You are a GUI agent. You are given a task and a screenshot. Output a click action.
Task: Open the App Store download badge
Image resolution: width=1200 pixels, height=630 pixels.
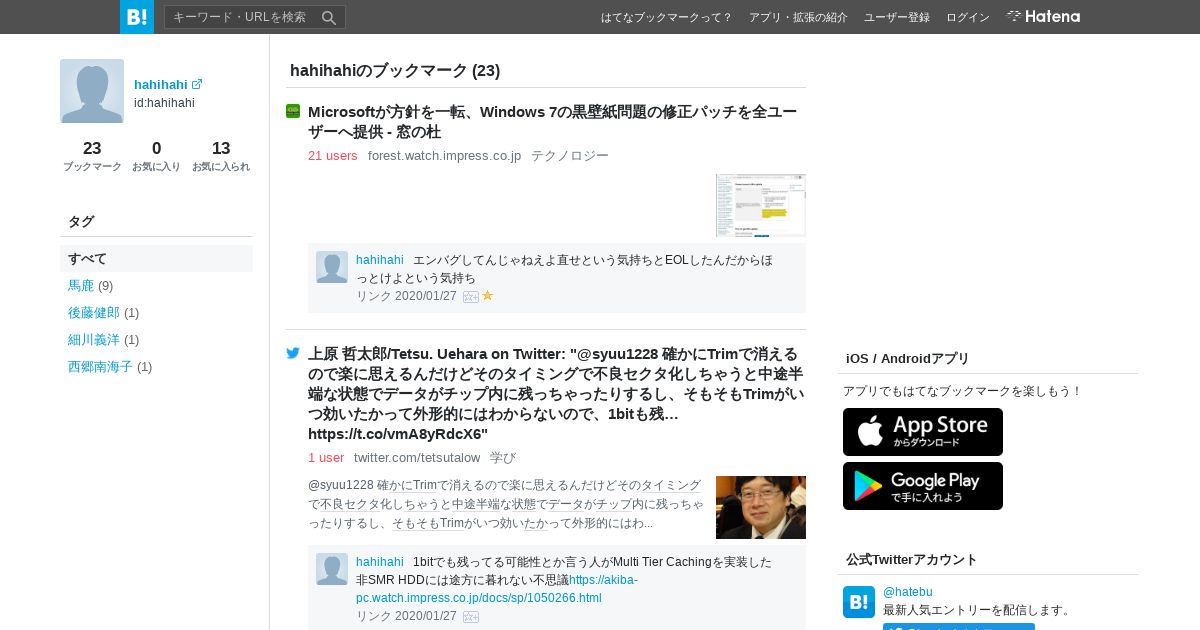point(923,432)
